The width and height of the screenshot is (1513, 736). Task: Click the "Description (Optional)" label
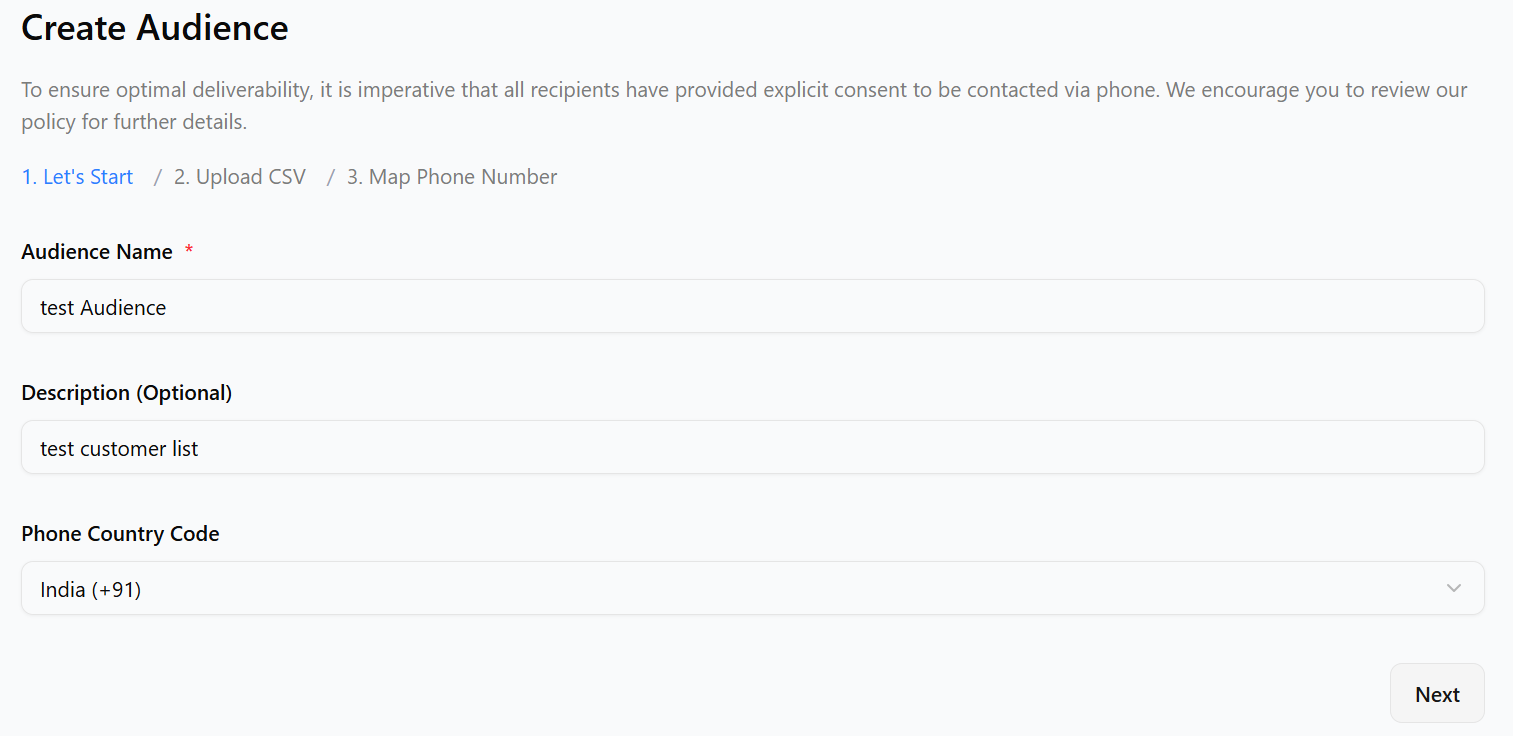[126, 393]
